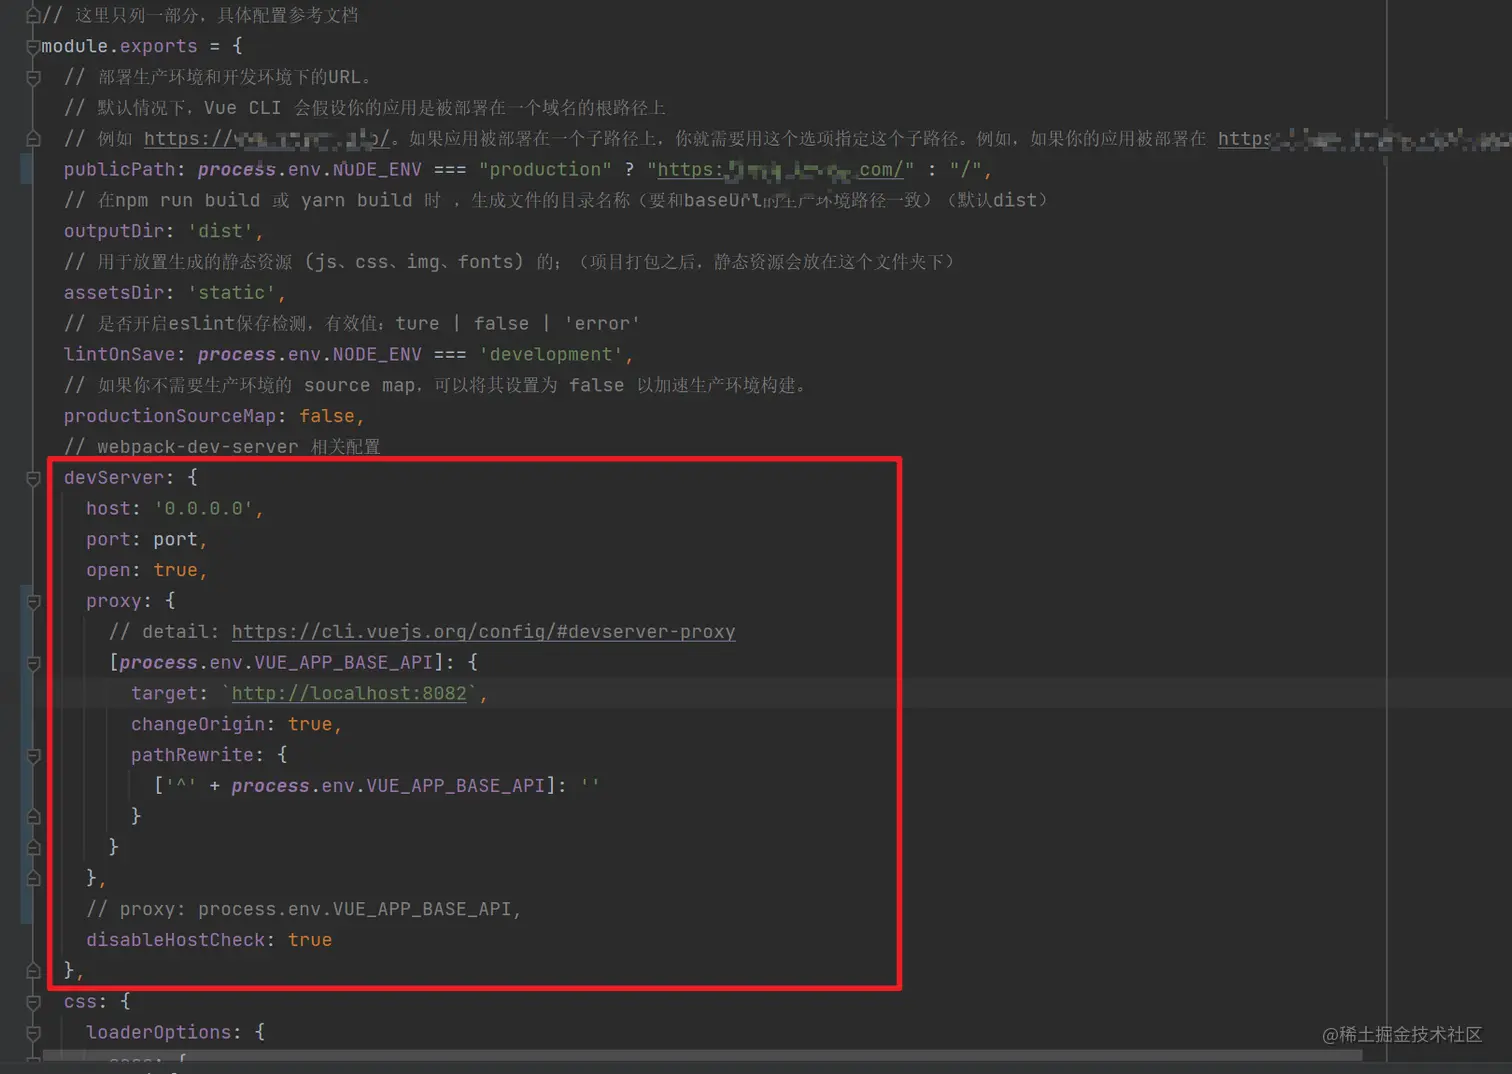Click commented-out proxy: process.env line
Viewport: 1512px width, 1074px height.
[x=304, y=909]
